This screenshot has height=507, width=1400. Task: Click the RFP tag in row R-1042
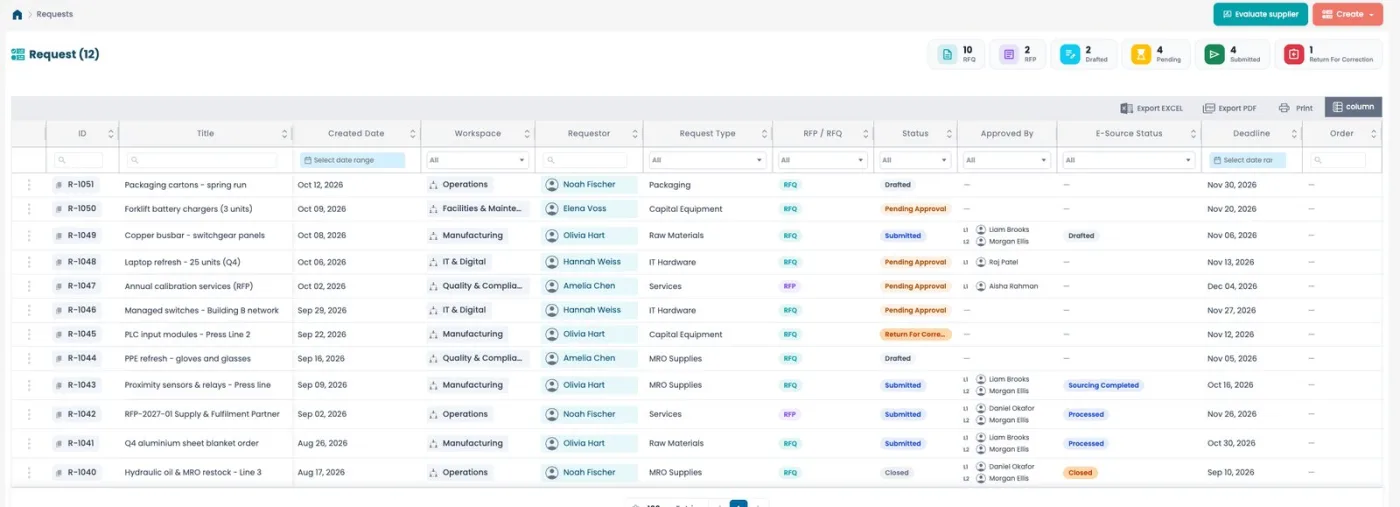click(x=790, y=414)
